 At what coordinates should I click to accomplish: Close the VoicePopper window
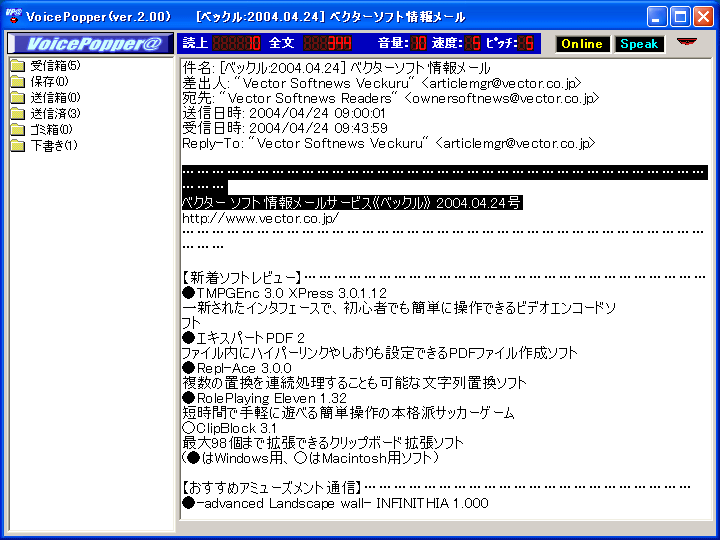[x=703, y=17]
